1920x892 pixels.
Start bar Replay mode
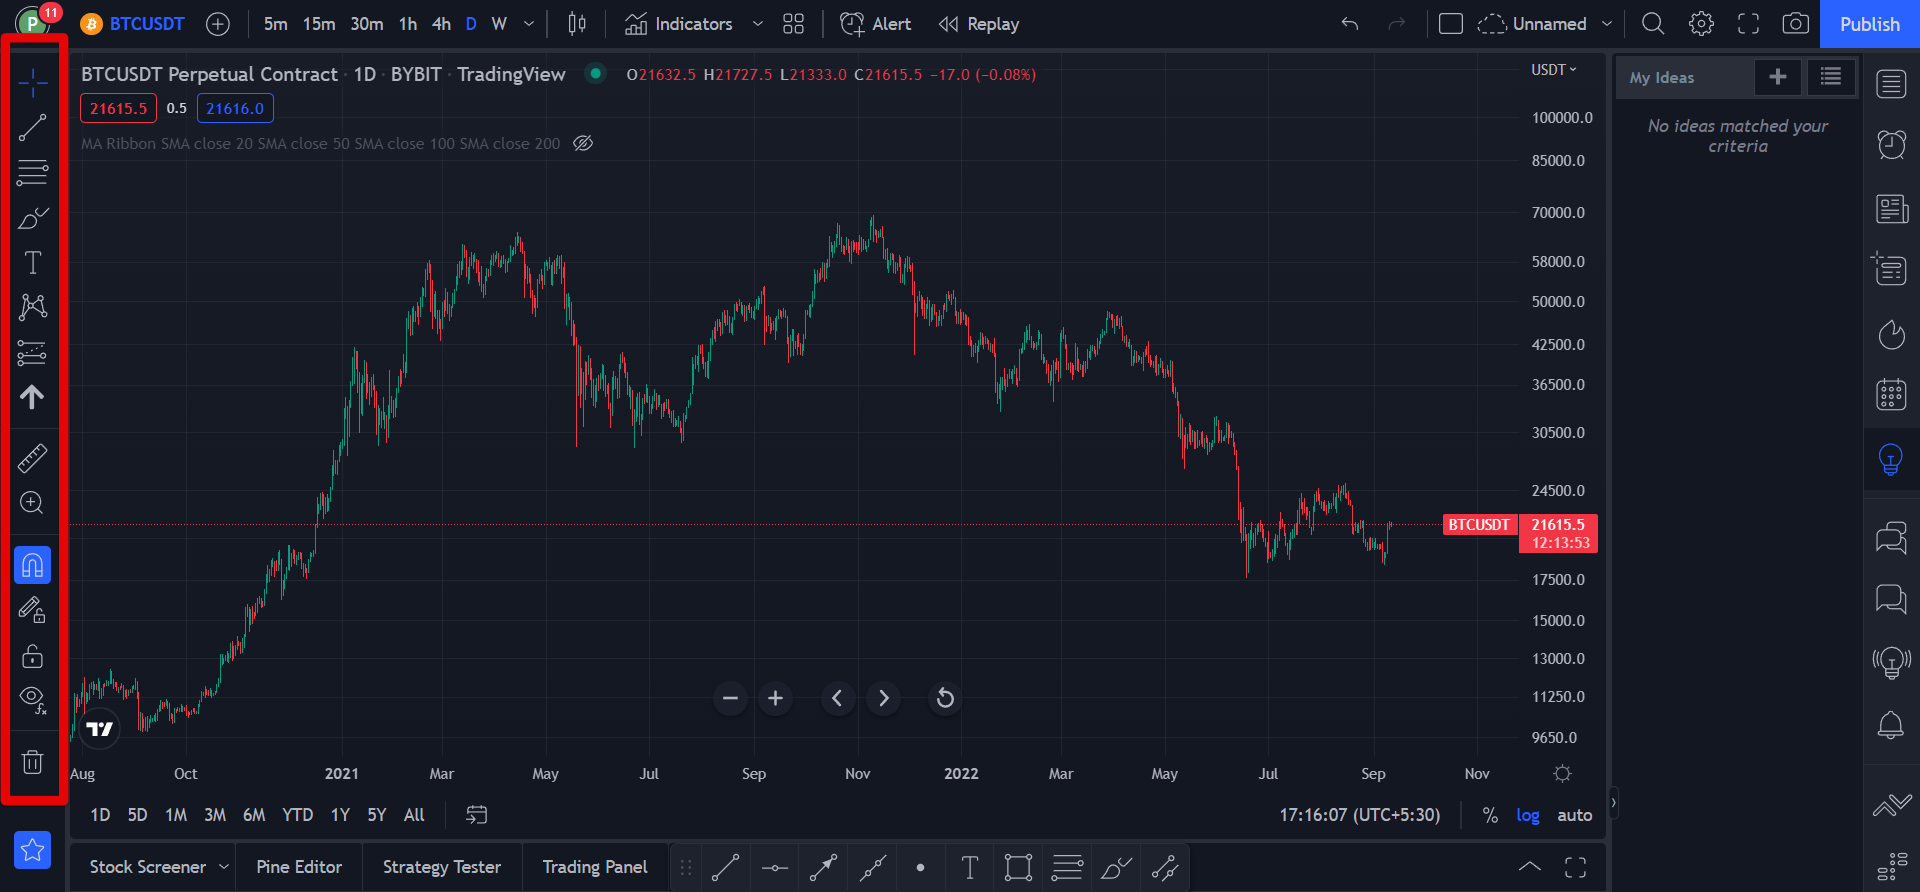pyautogui.click(x=979, y=24)
